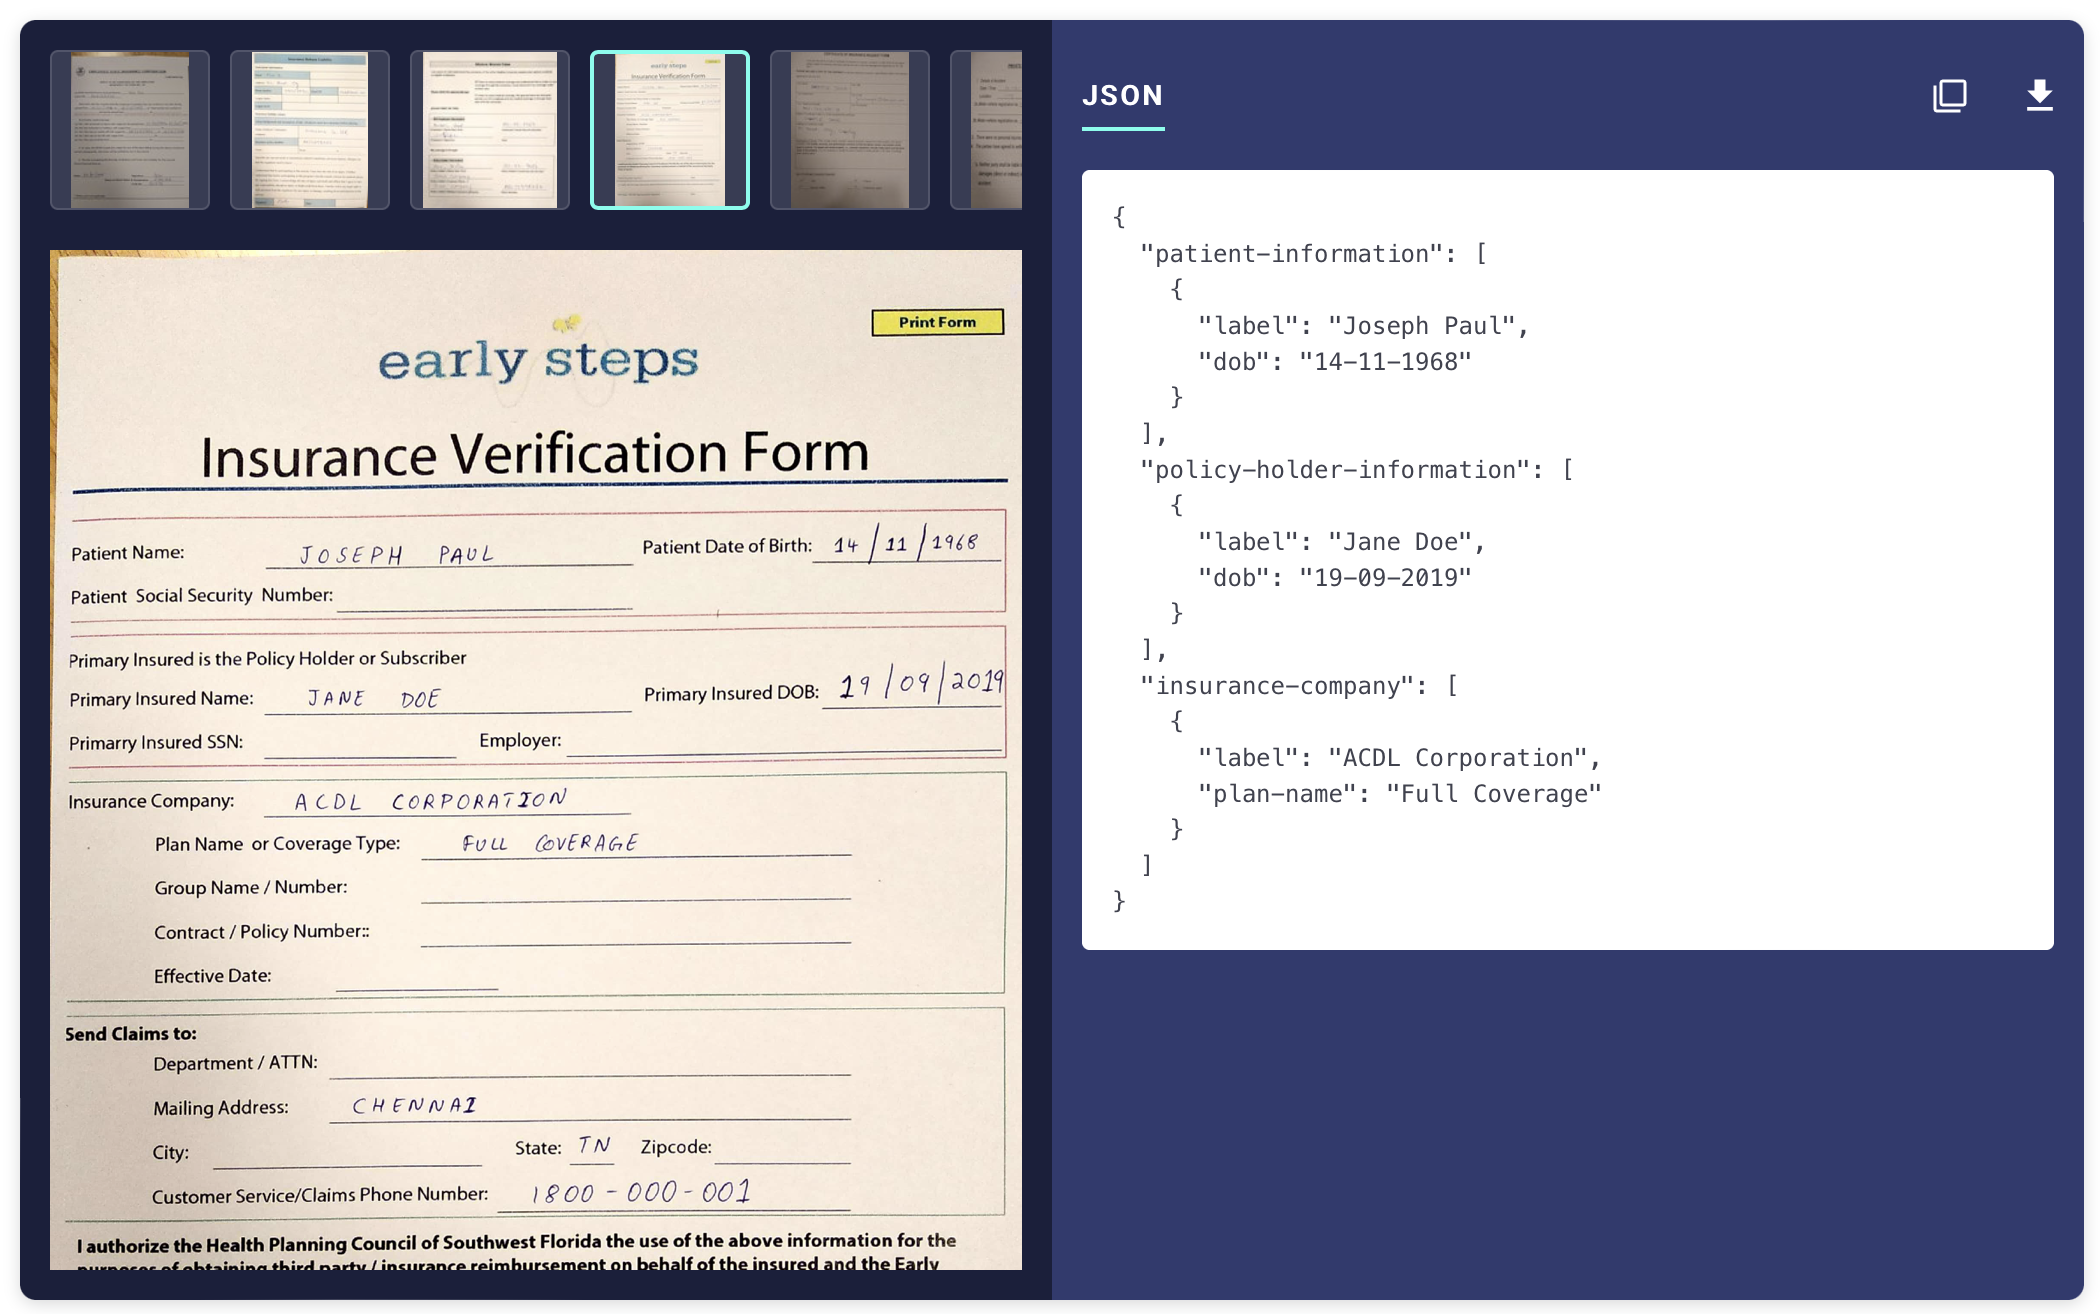This screenshot has height=1314, width=2100.
Task: Click the underlined JSON heading label
Action: [x=1122, y=96]
